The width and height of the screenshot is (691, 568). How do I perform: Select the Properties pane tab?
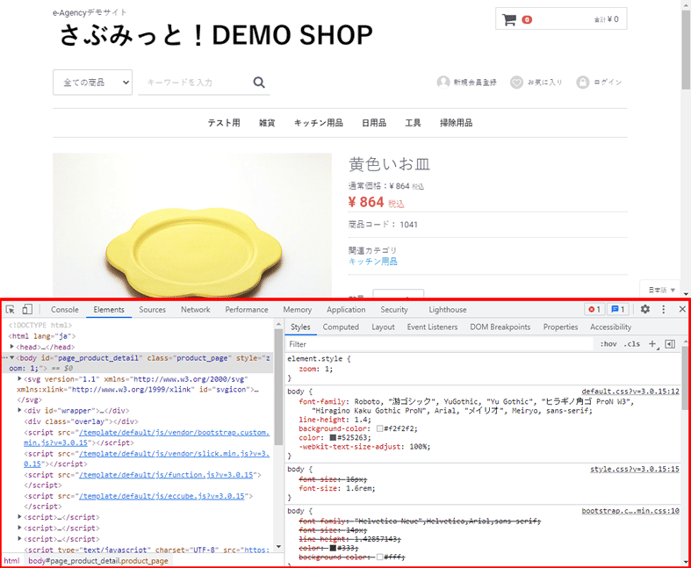coord(560,327)
